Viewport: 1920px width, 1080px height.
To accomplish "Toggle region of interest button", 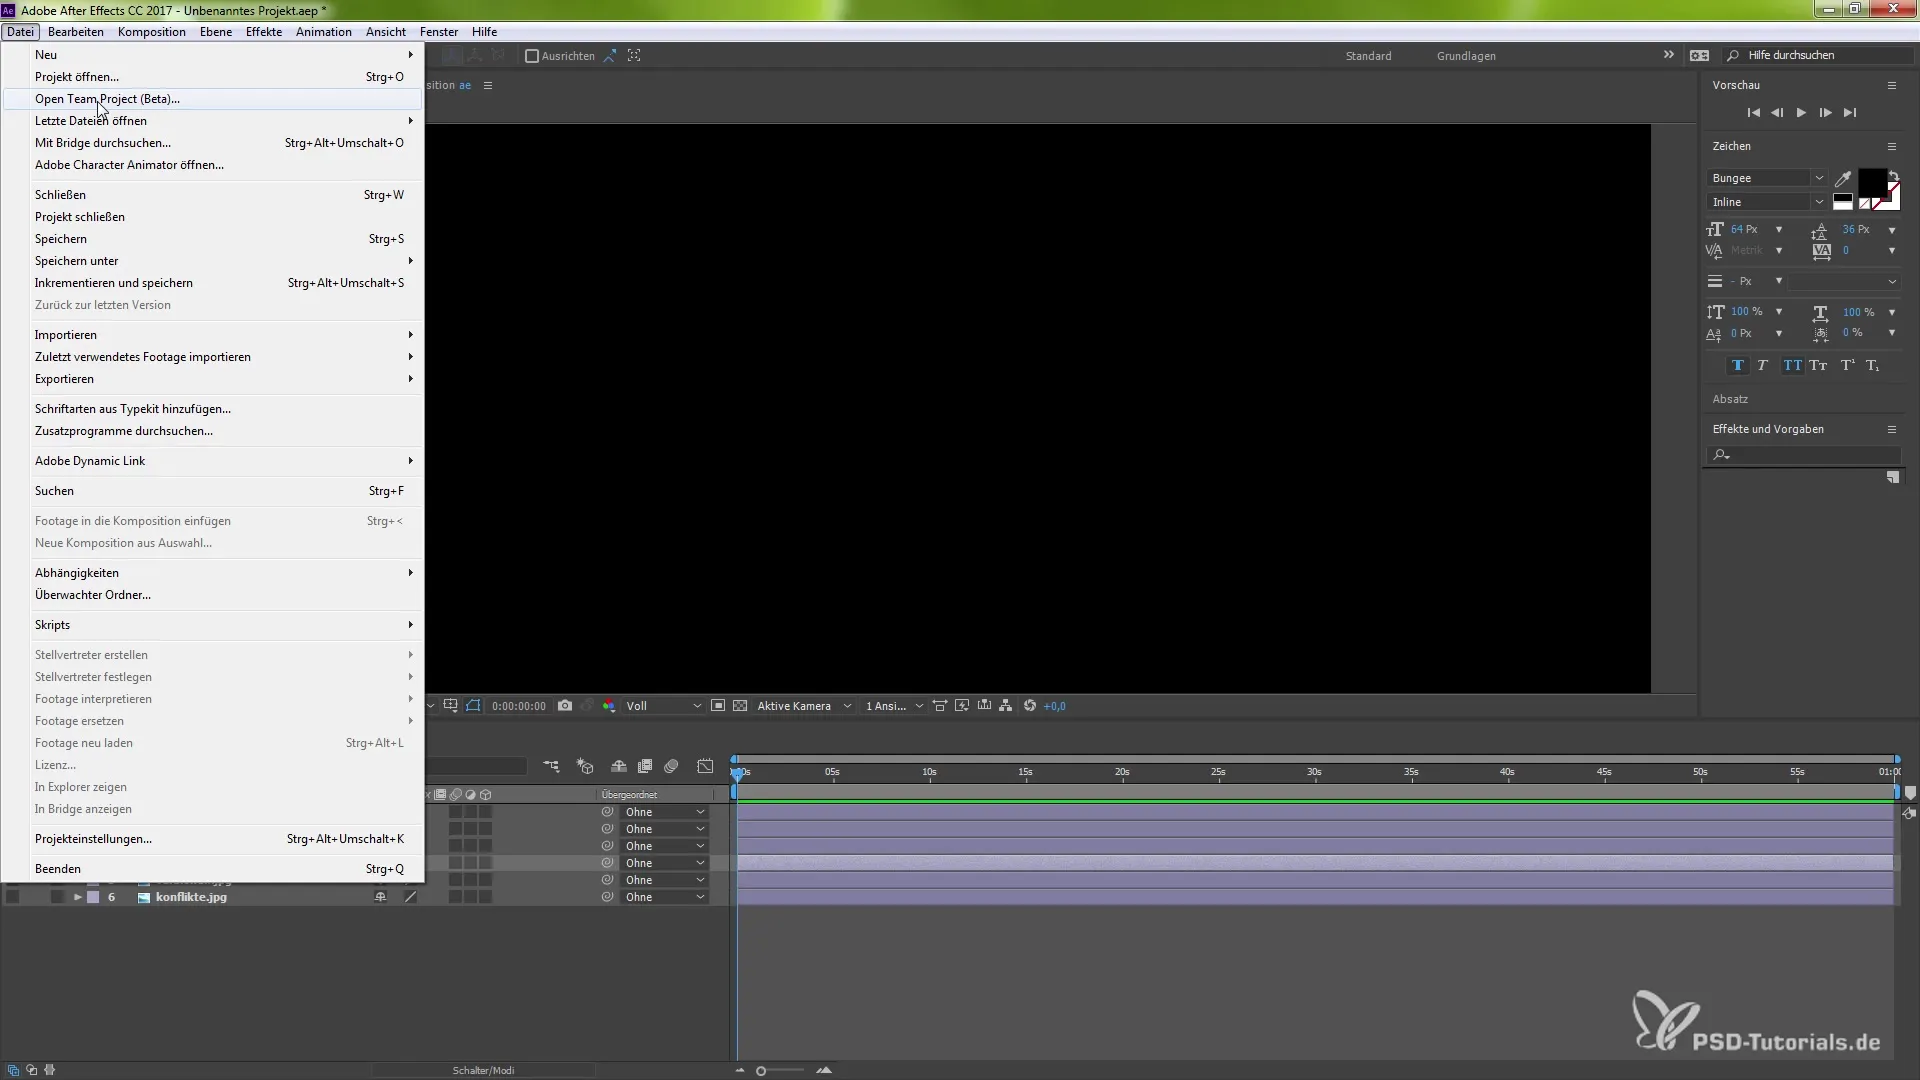I will (x=718, y=706).
